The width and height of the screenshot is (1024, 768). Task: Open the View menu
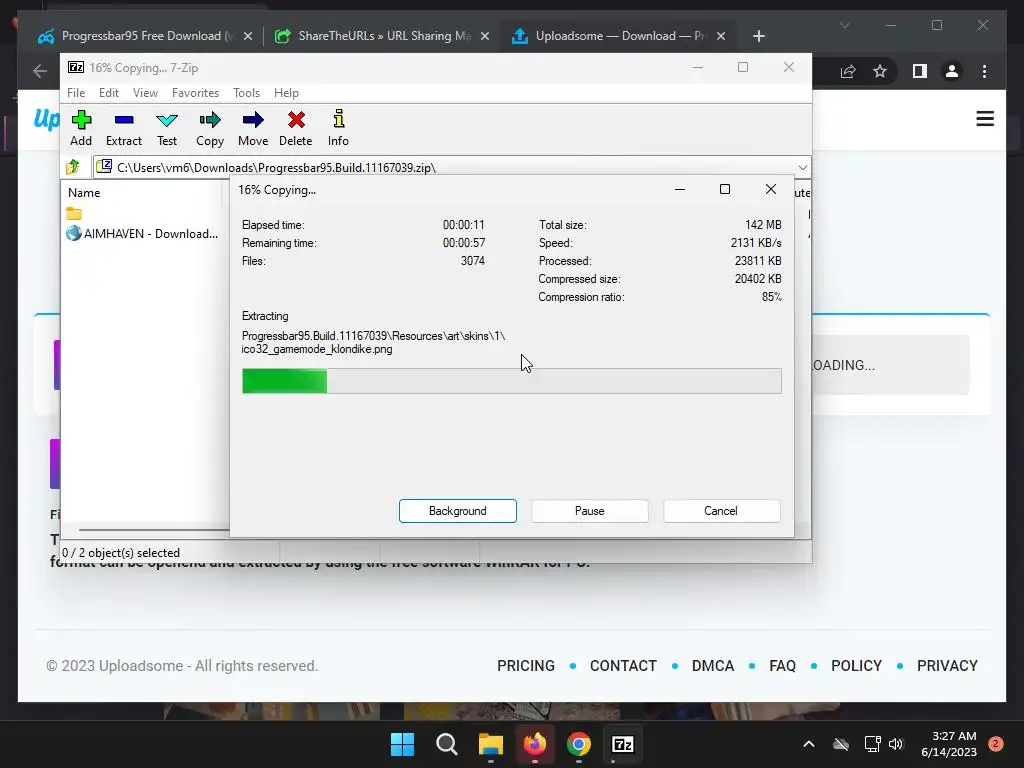click(145, 93)
